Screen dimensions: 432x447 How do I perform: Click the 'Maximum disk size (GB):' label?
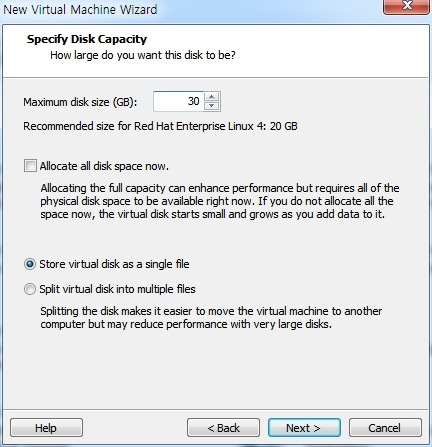click(80, 102)
